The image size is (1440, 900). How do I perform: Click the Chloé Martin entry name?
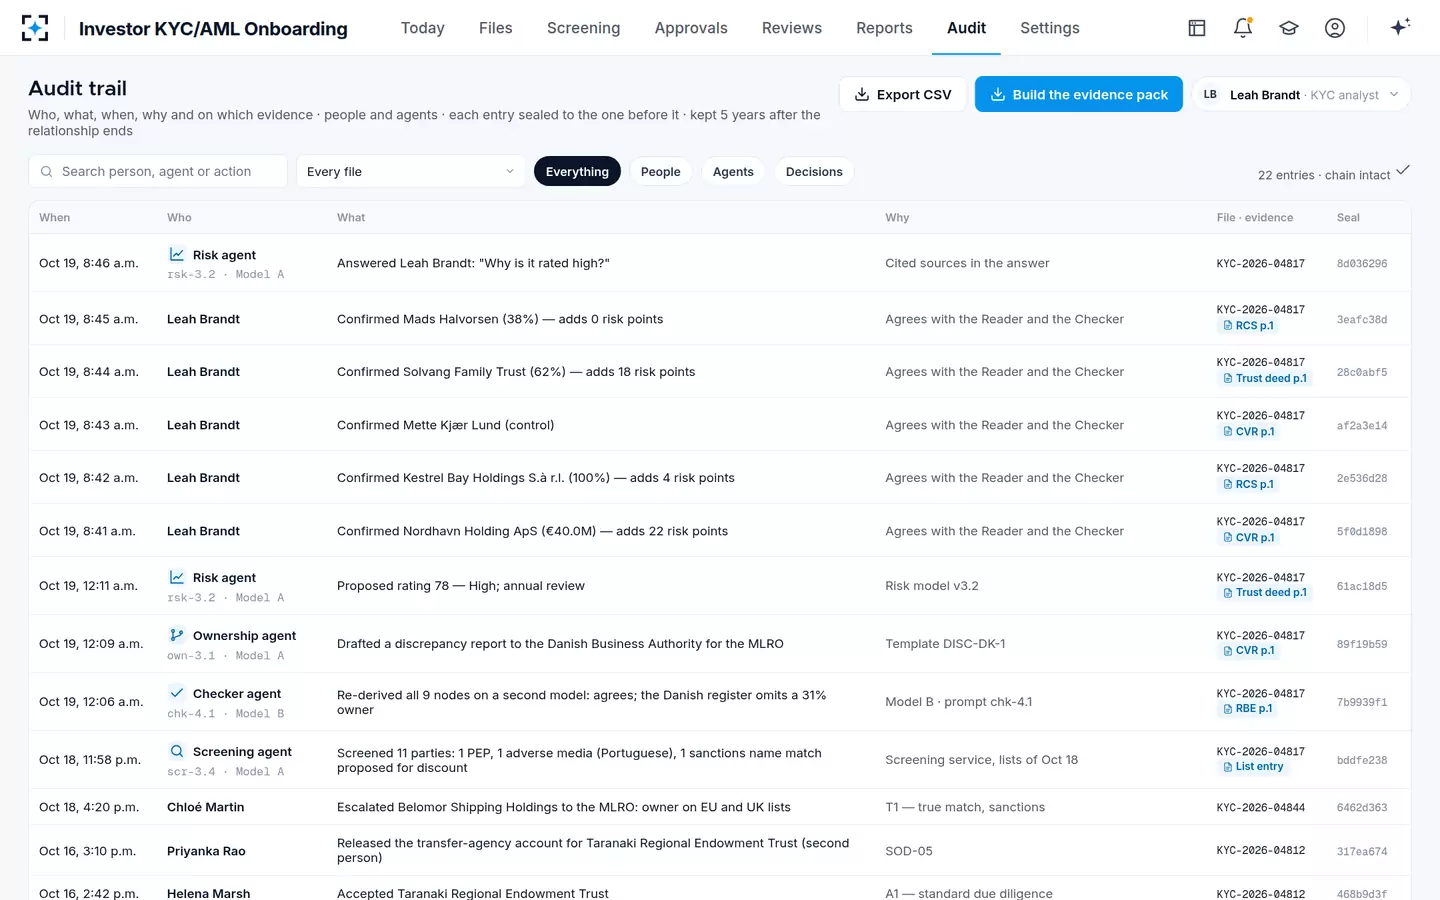(206, 807)
